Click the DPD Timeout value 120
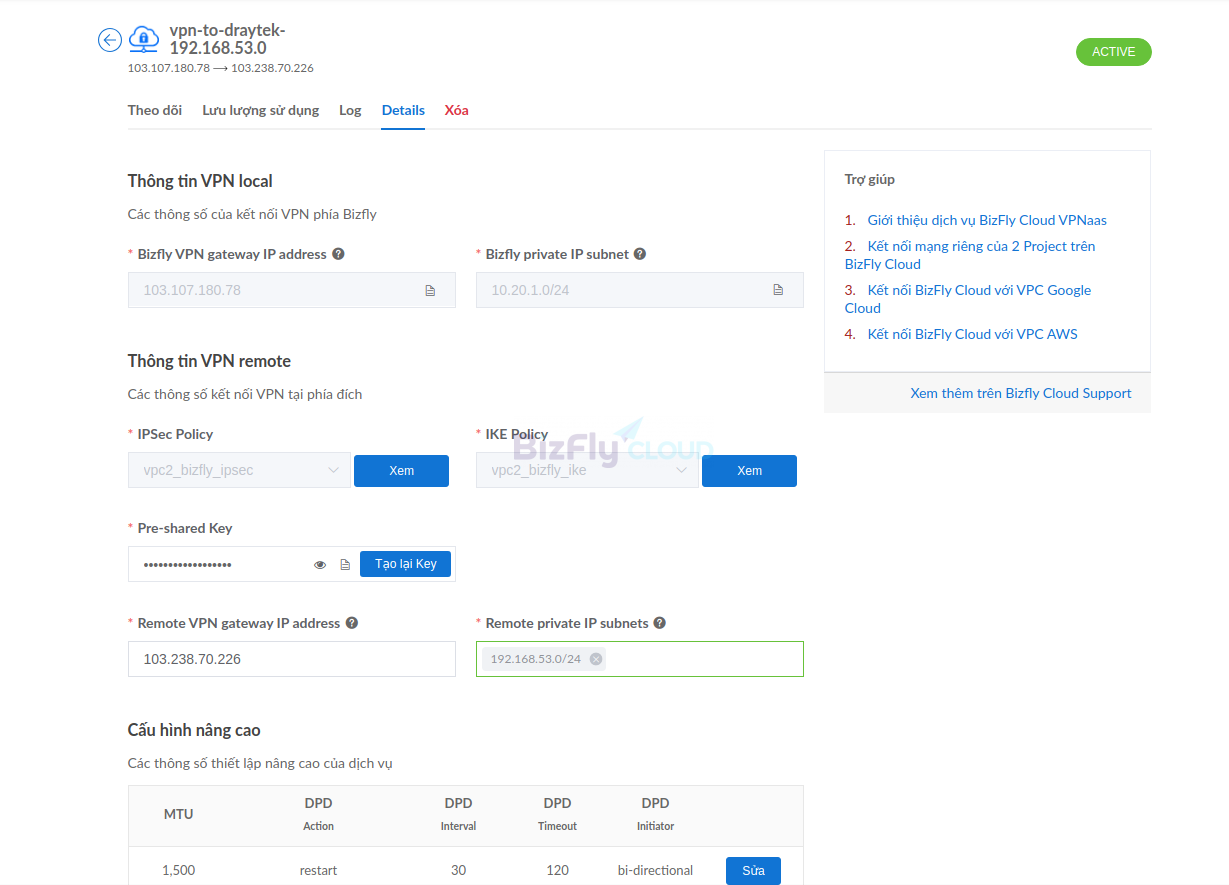1229x885 pixels. click(x=557, y=870)
